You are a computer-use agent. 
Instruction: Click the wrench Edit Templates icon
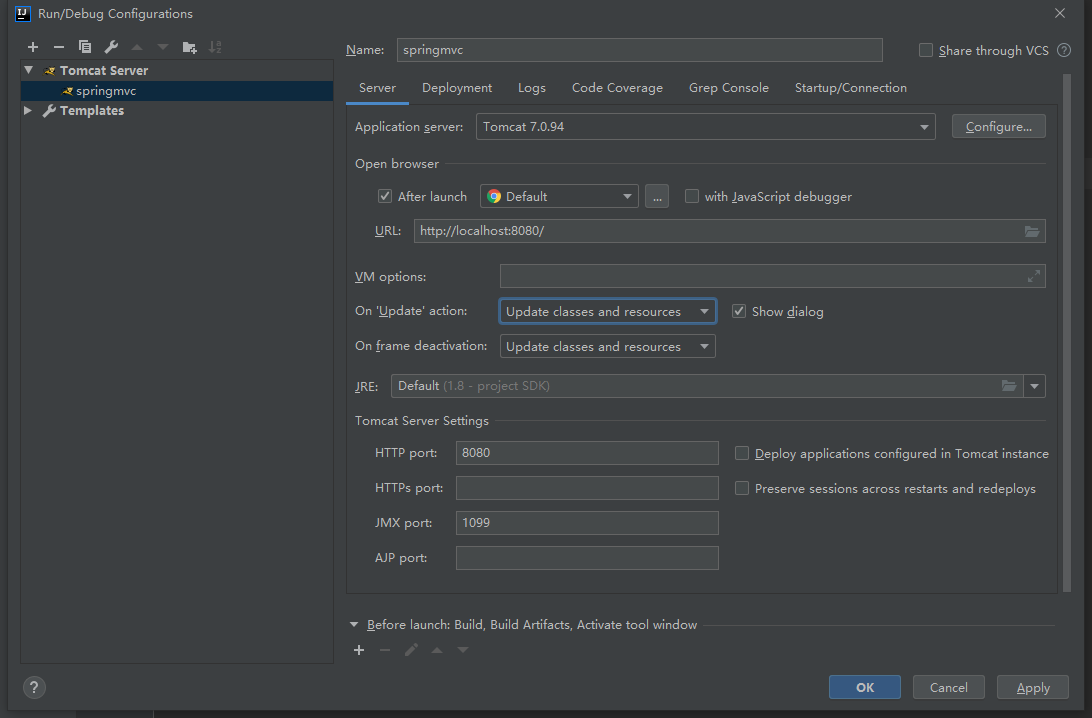pyautogui.click(x=111, y=47)
